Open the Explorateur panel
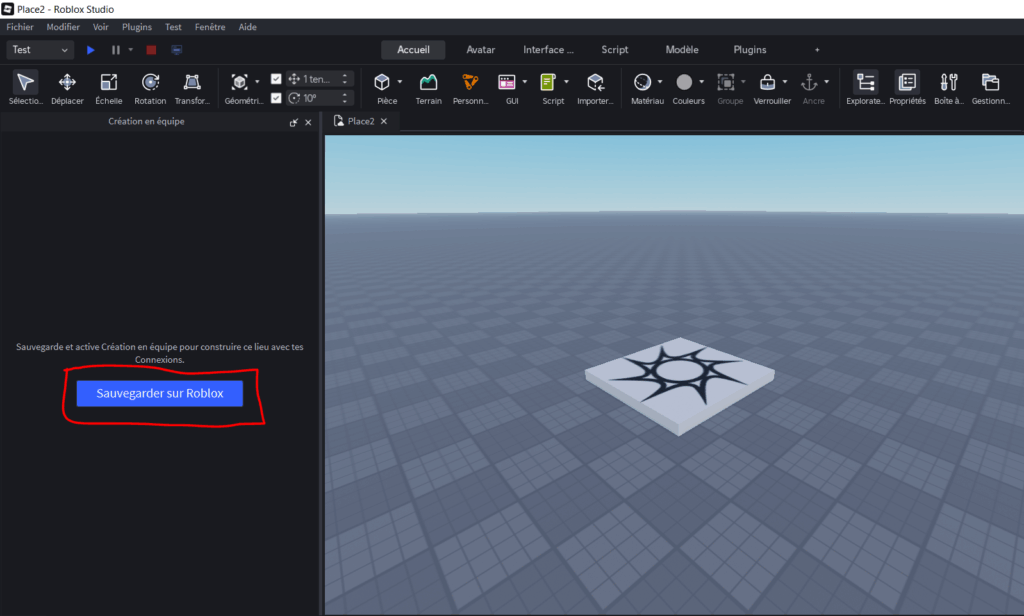This screenshot has height=616, width=1024. [x=865, y=84]
